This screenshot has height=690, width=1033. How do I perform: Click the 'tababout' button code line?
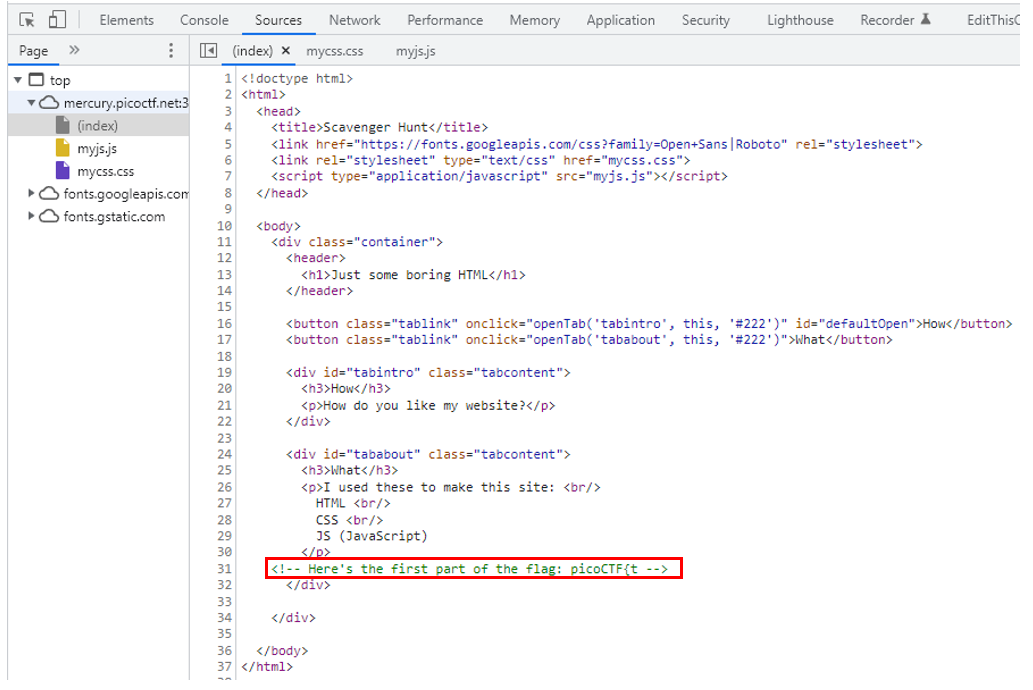pyautogui.click(x=589, y=340)
